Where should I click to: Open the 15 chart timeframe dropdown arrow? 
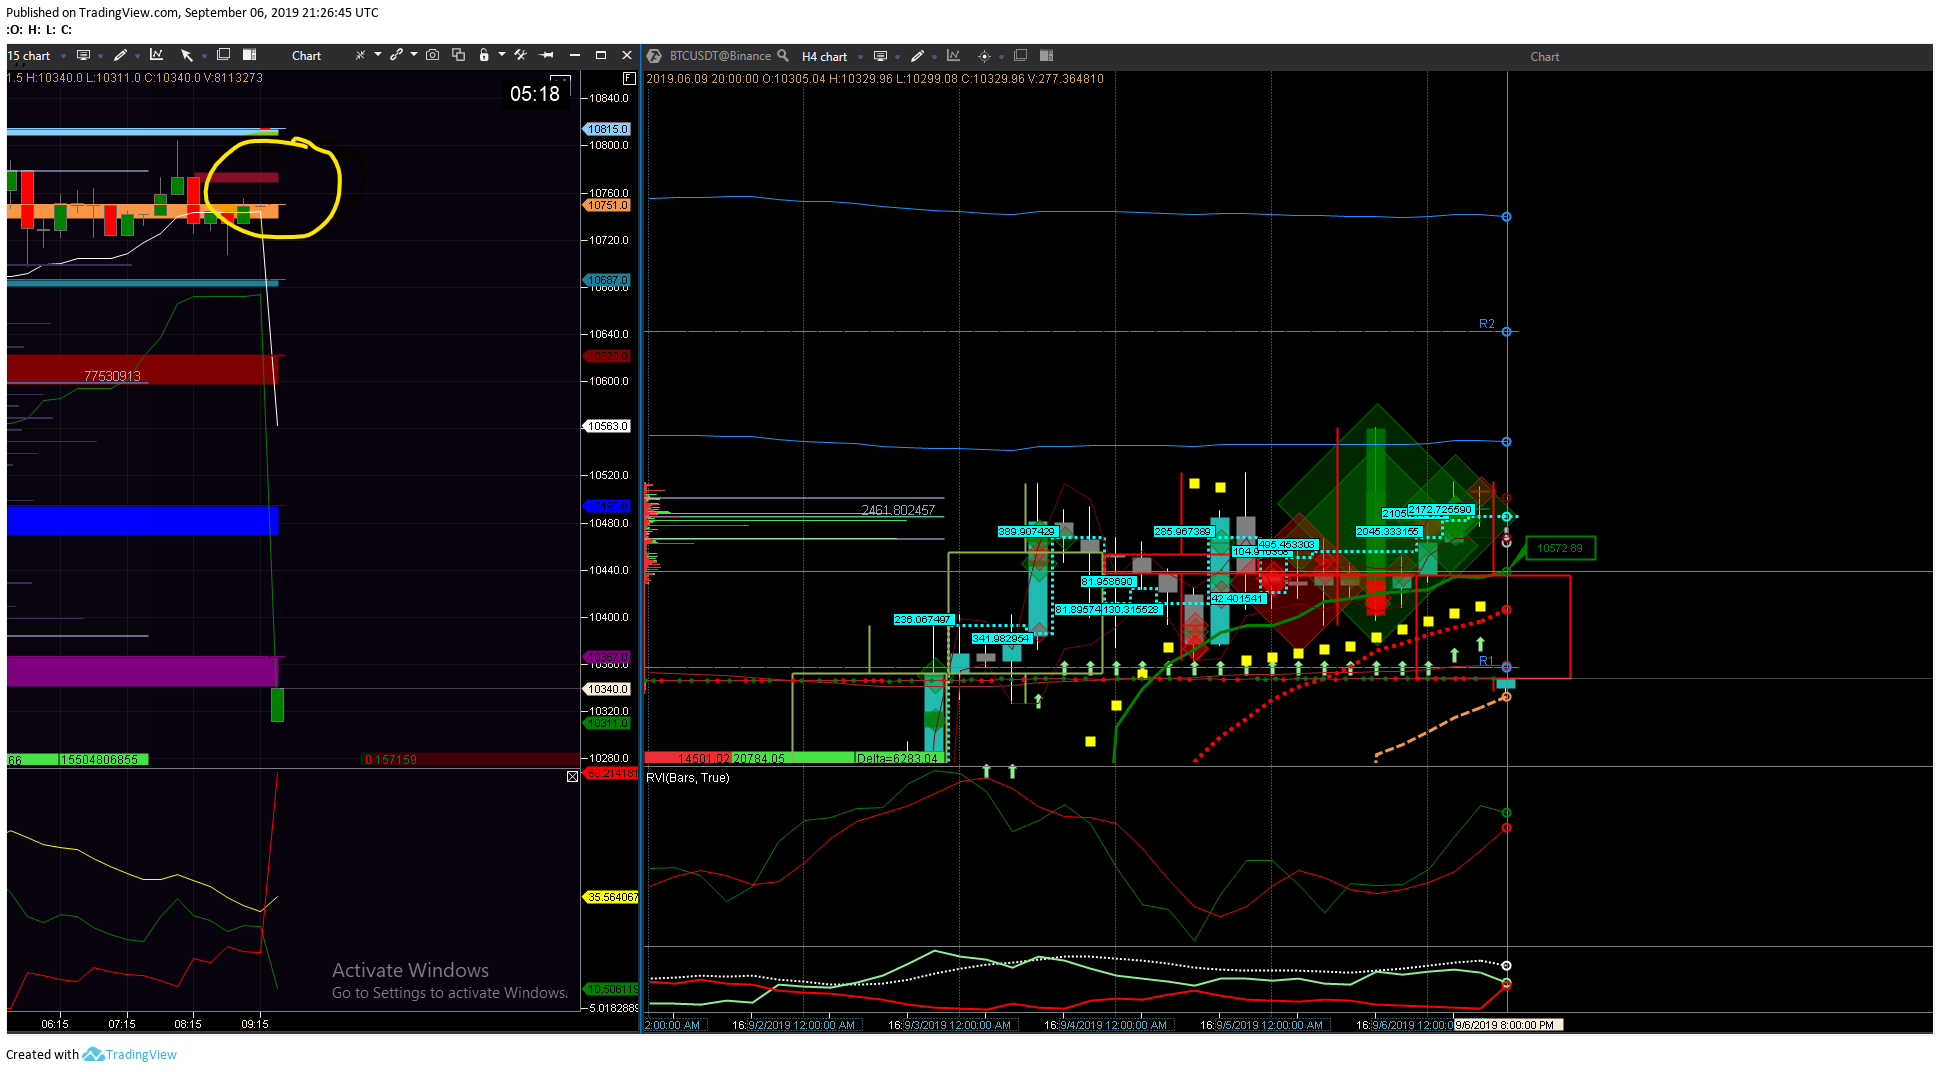pos(63,57)
